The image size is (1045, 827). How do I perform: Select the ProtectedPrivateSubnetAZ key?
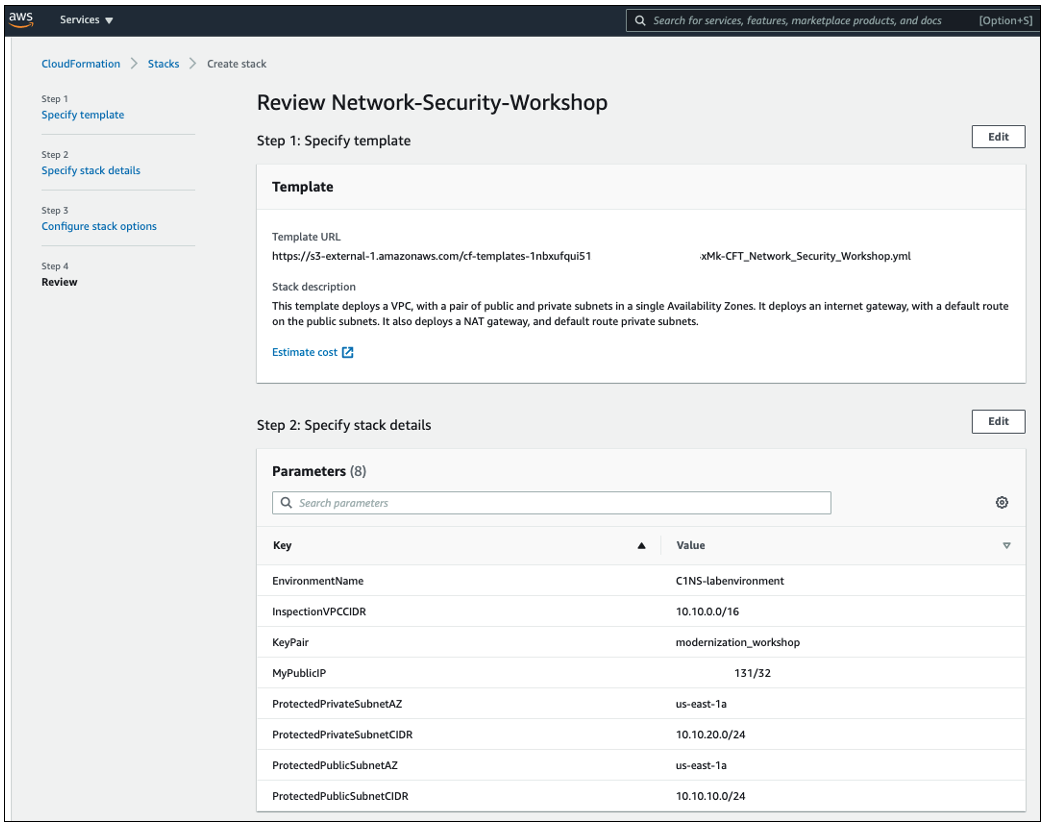[337, 704]
